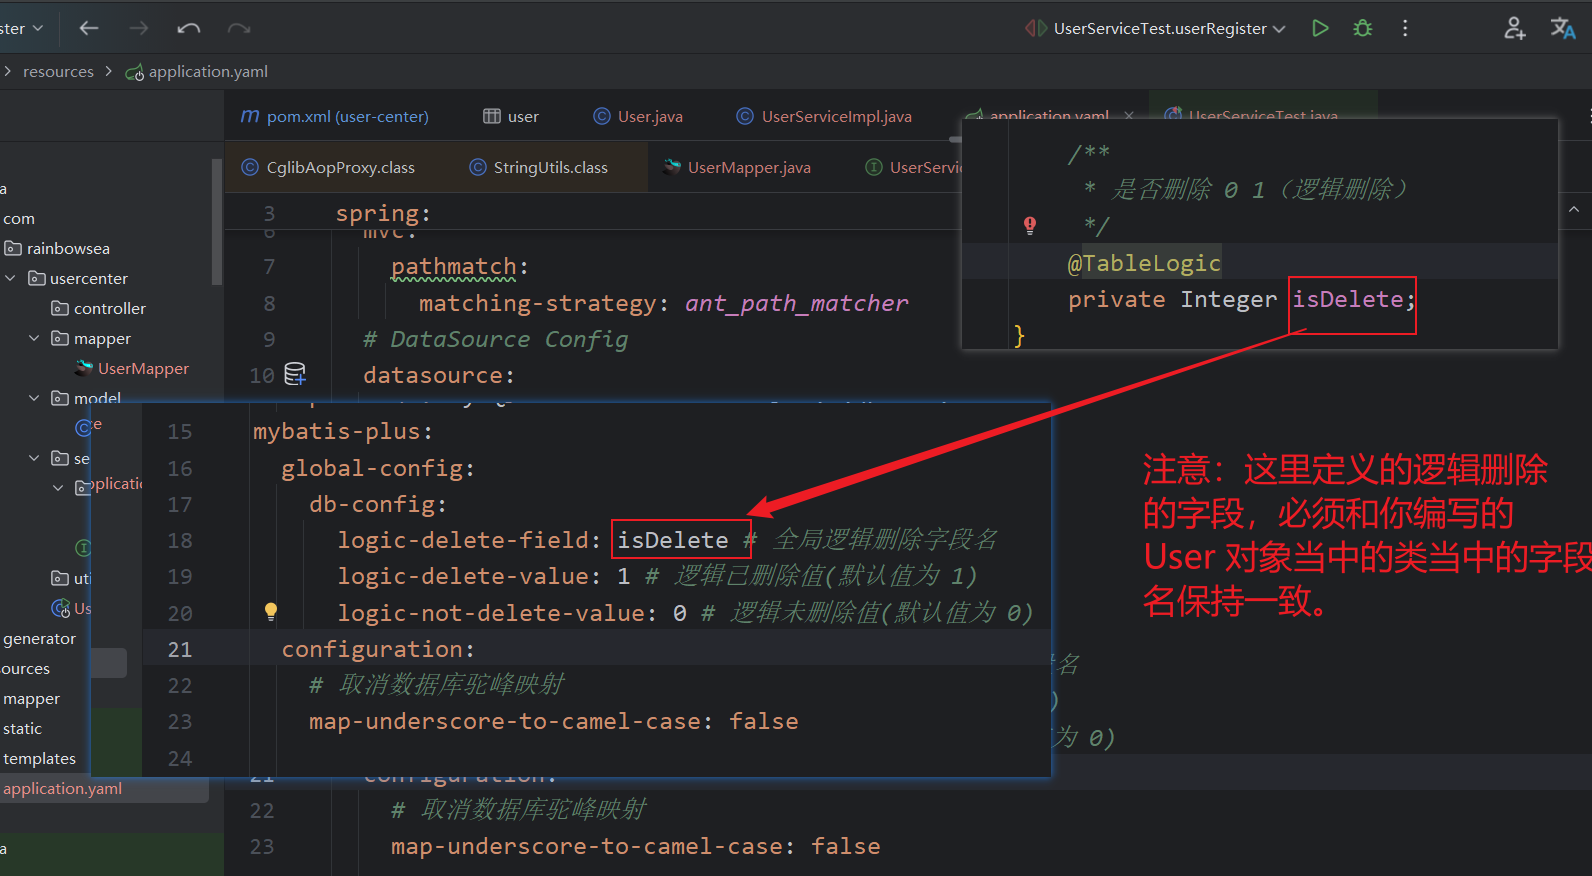The width and height of the screenshot is (1592, 876).
Task: Click the datasource gutter icon on line 10
Action: (295, 375)
